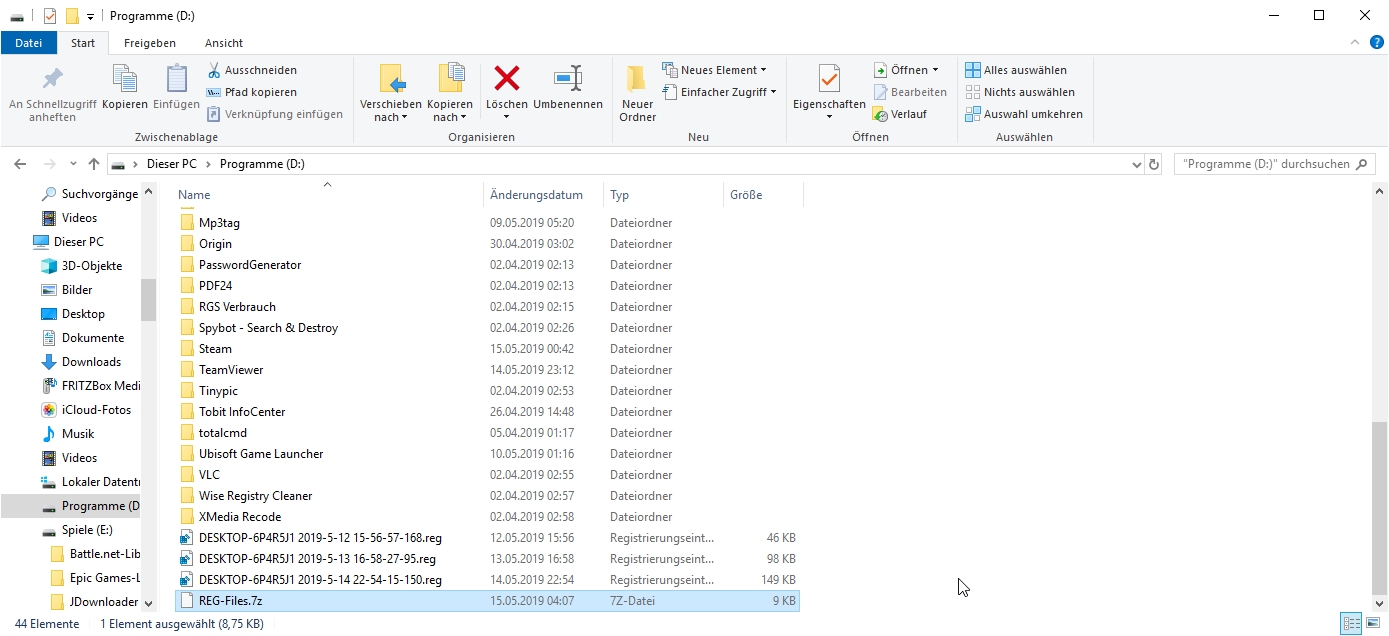Select the Spybot - Search & Destroy folder
Image resolution: width=1389 pixels, height=636 pixels.
487,328
